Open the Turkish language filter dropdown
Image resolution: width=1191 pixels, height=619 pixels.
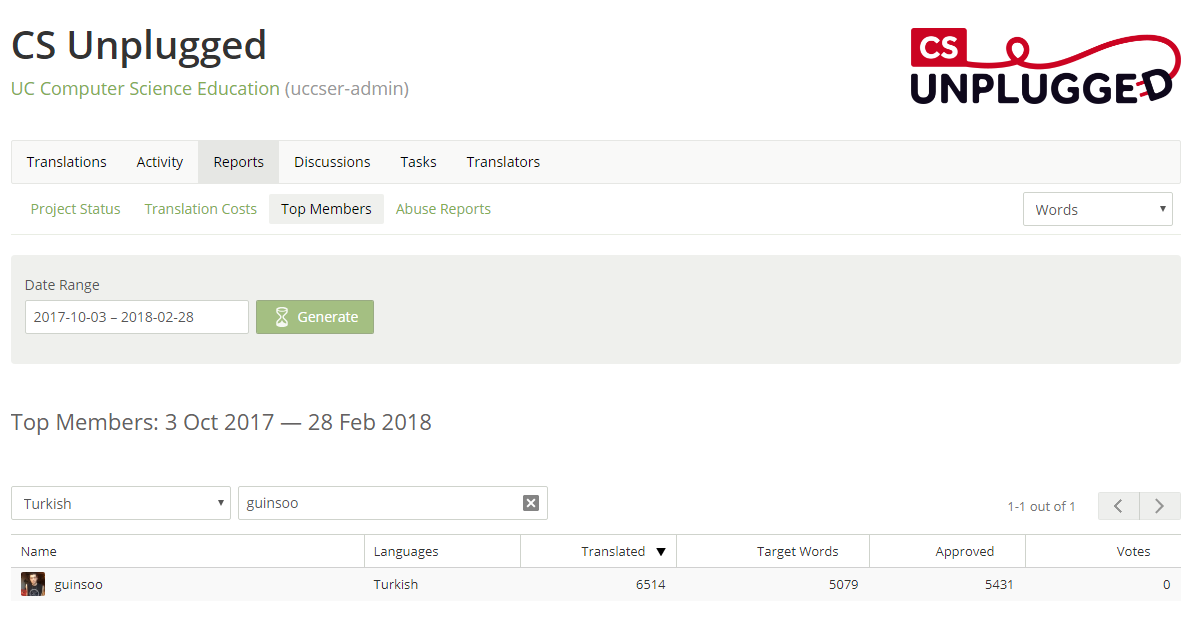point(121,503)
